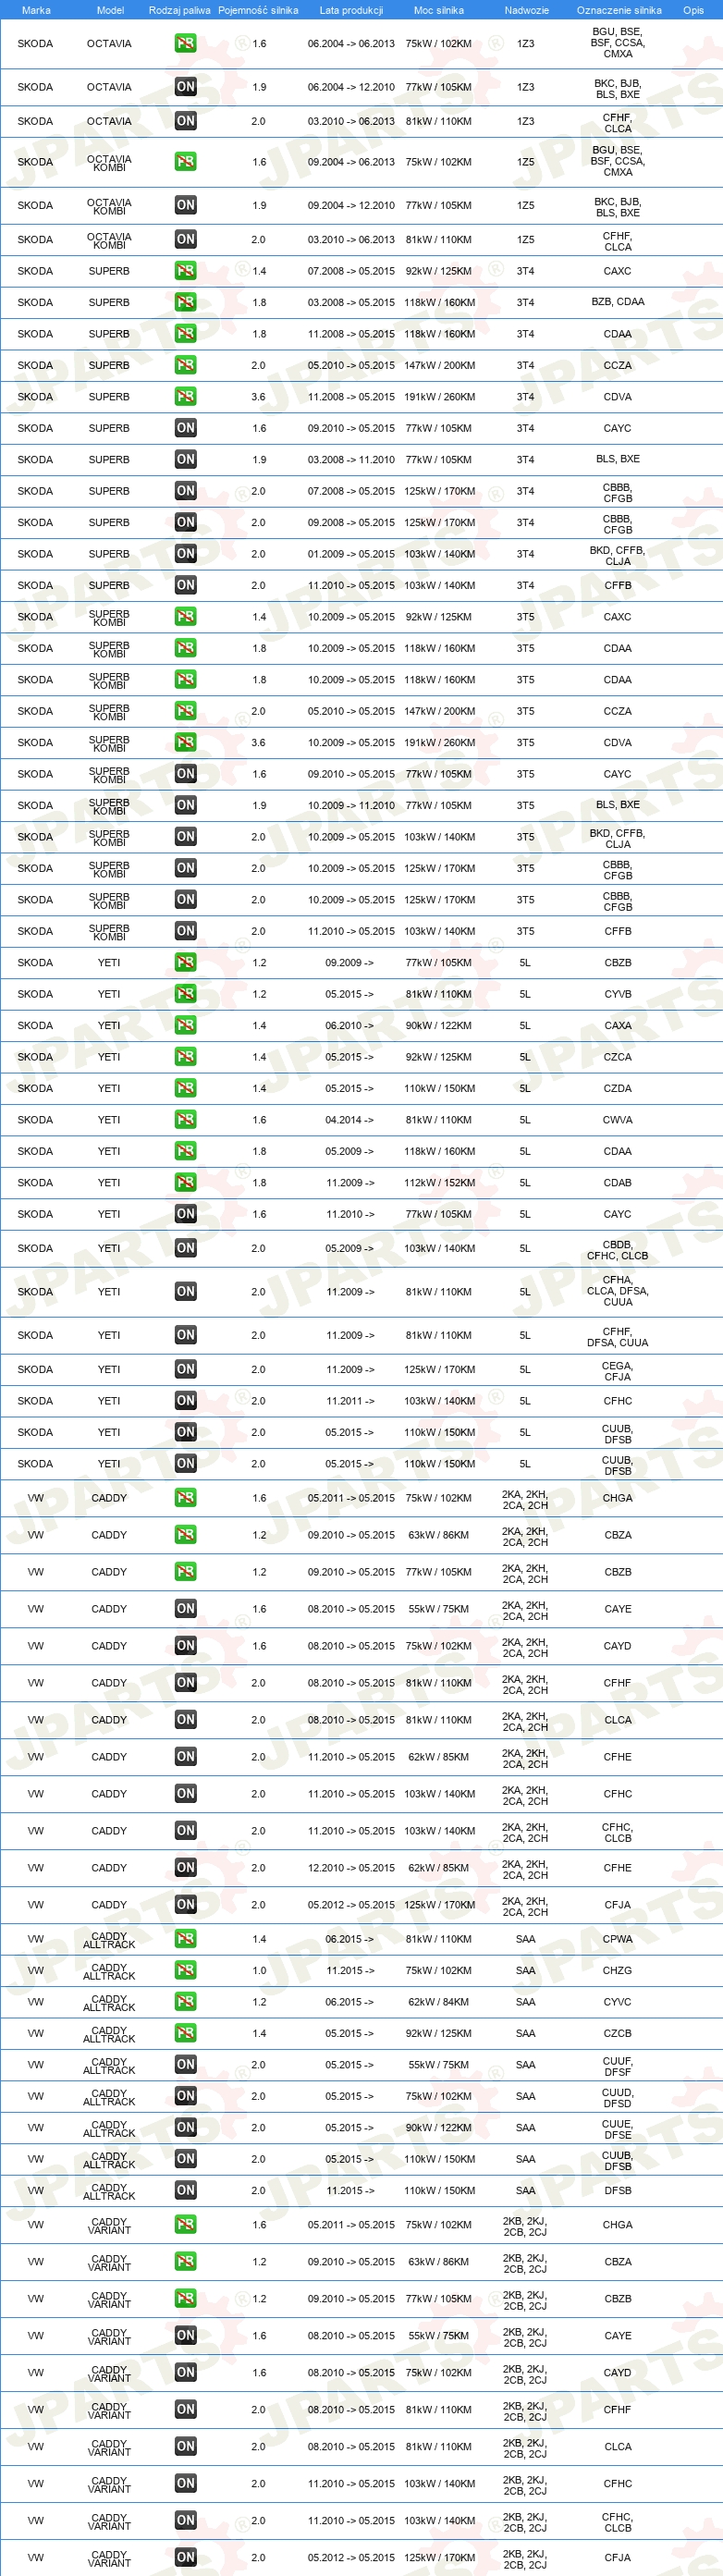Click petrol icon in Superb Kombi 3.6 row
This screenshot has height=2576, width=723.
point(185,742)
